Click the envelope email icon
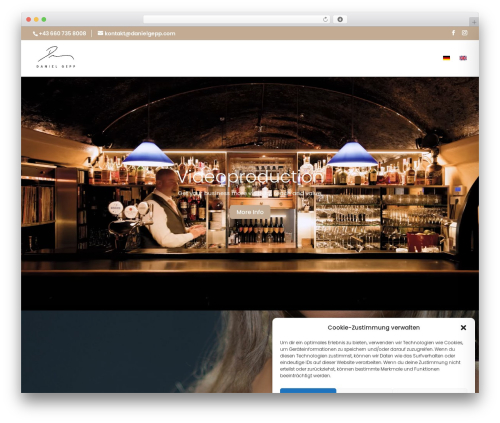 tap(100, 33)
